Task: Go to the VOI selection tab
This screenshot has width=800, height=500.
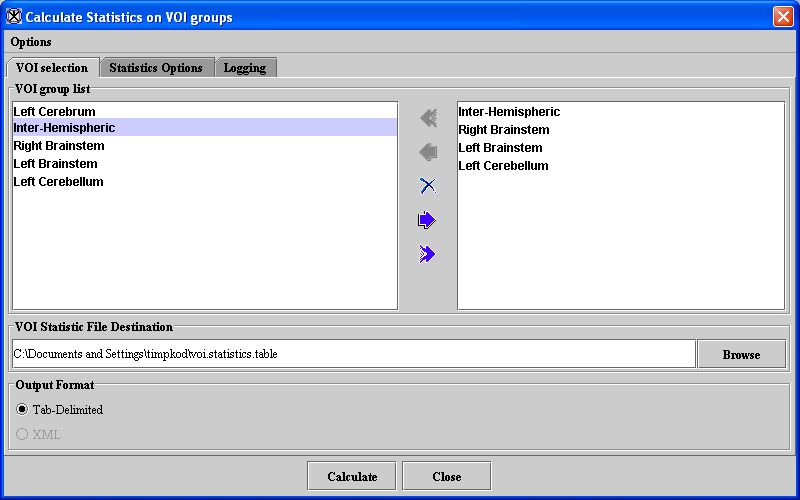Action: pos(52,68)
